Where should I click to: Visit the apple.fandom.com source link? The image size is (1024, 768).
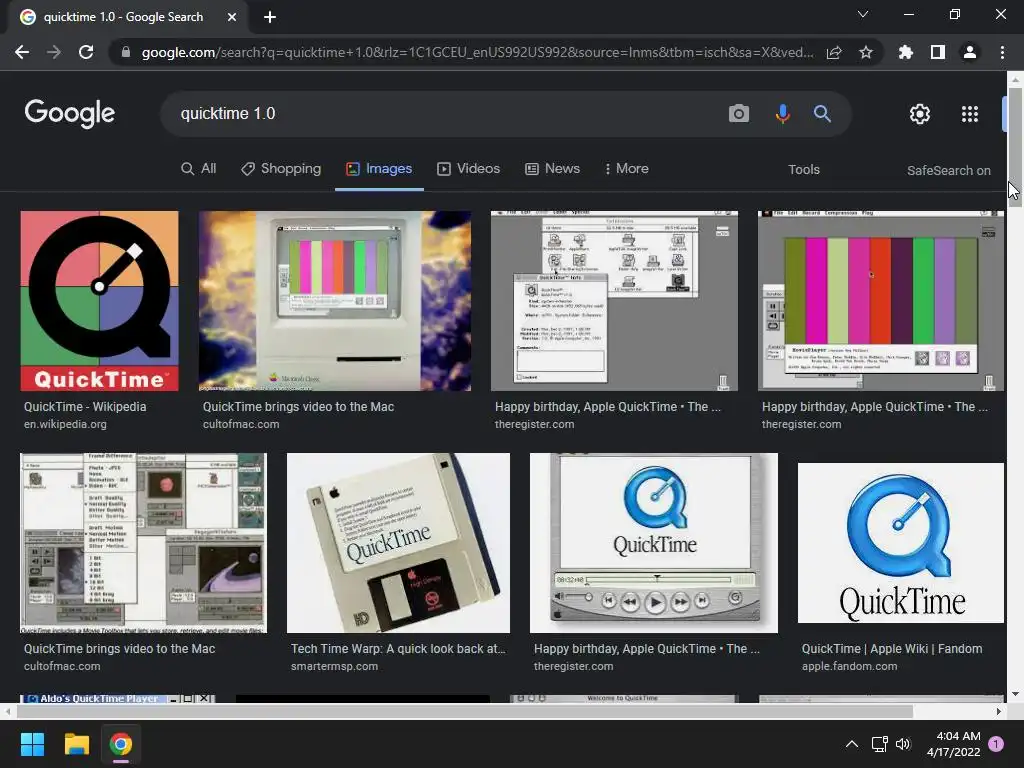tap(850, 667)
